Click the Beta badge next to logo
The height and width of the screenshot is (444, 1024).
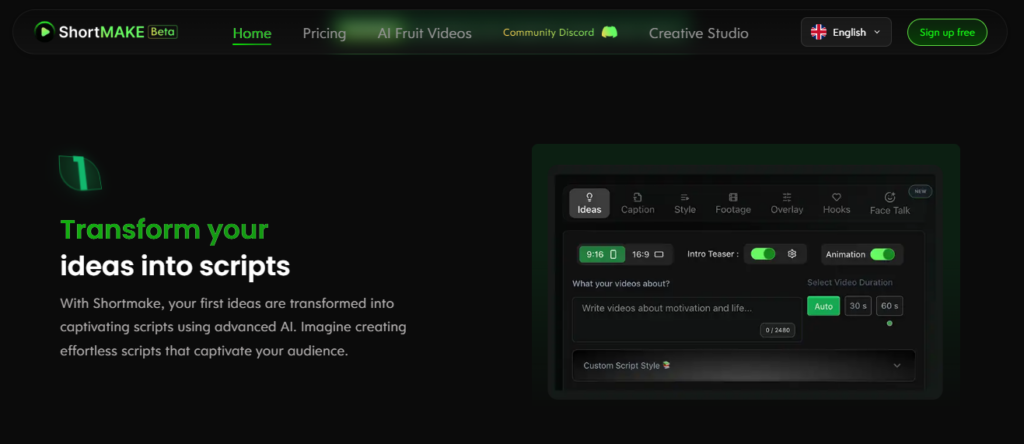163,31
